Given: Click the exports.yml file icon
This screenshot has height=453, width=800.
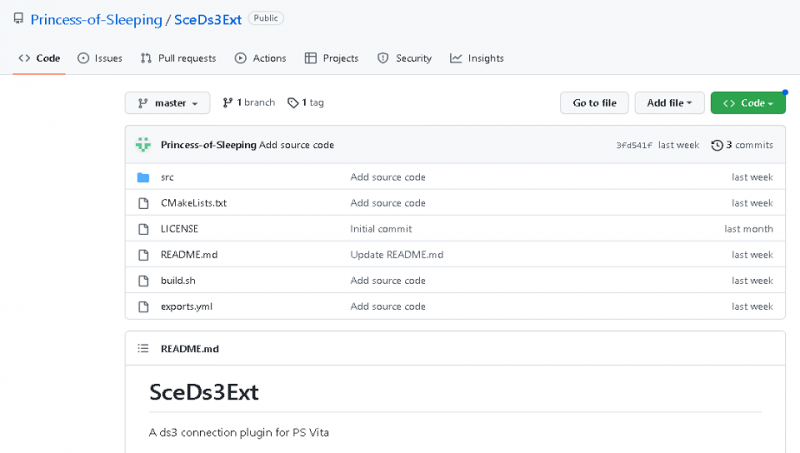Looking at the screenshot, I should click(143, 307).
